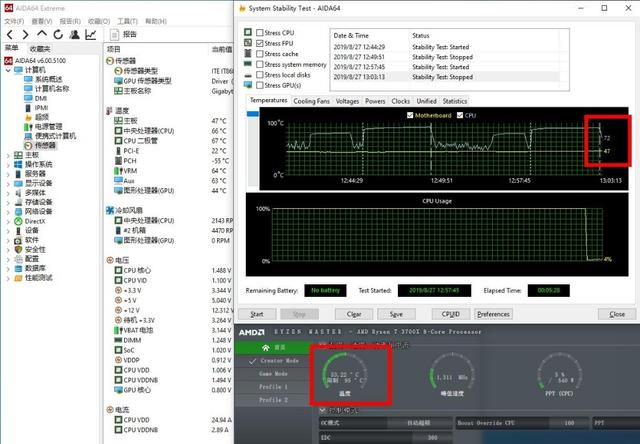
Task: Select Game Mode in Ryzen Master
Action: tap(273, 374)
